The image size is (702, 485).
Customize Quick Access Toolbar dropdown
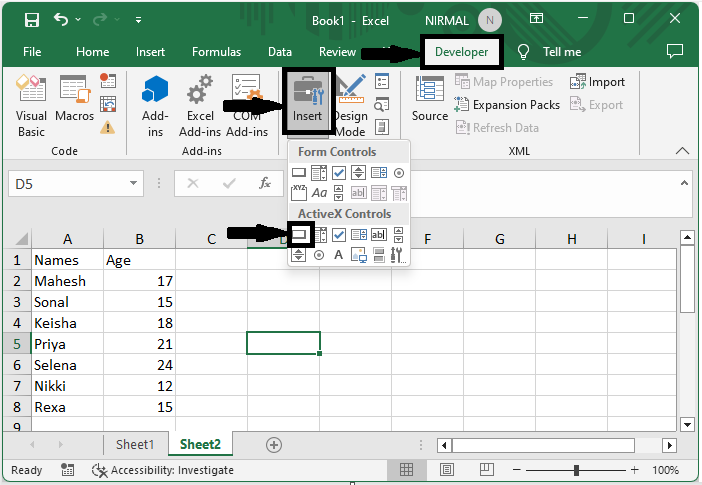138,20
